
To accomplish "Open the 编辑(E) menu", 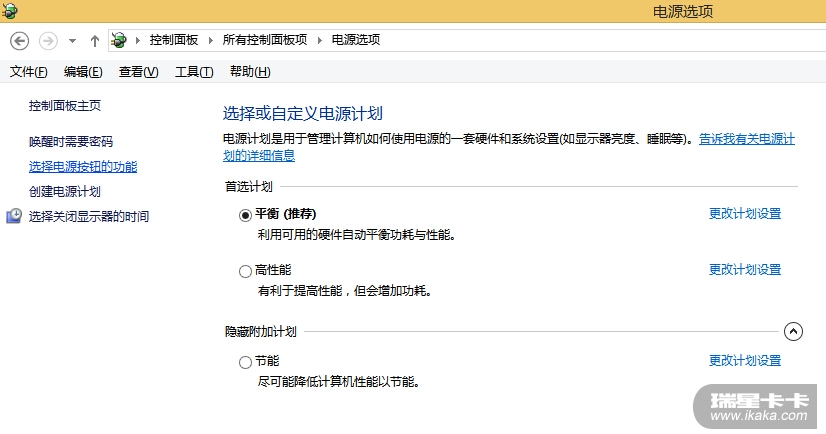I will tap(83, 72).
